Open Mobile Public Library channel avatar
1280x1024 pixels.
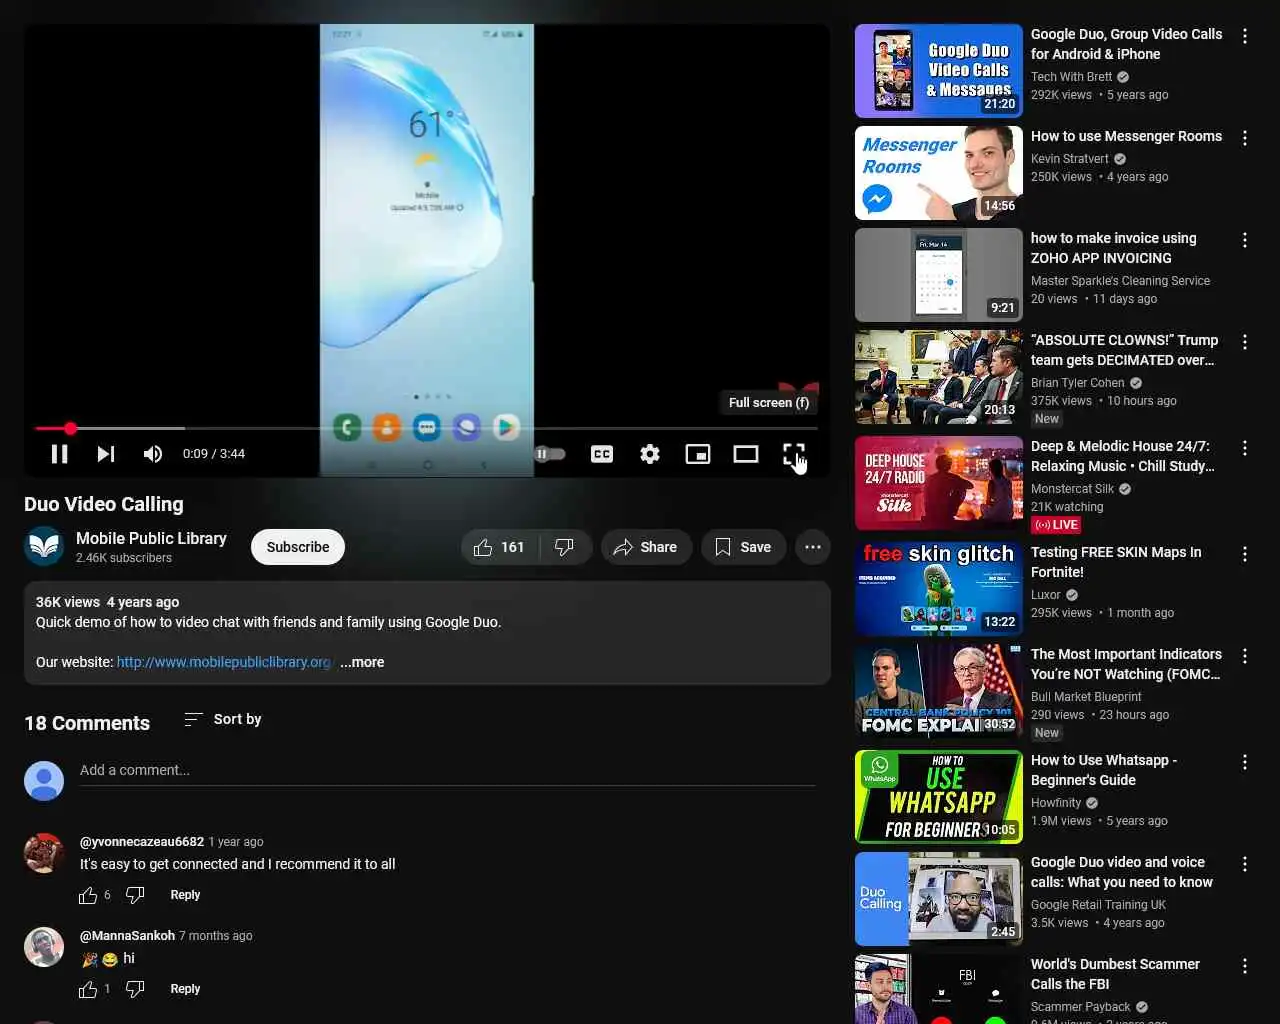coord(44,546)
